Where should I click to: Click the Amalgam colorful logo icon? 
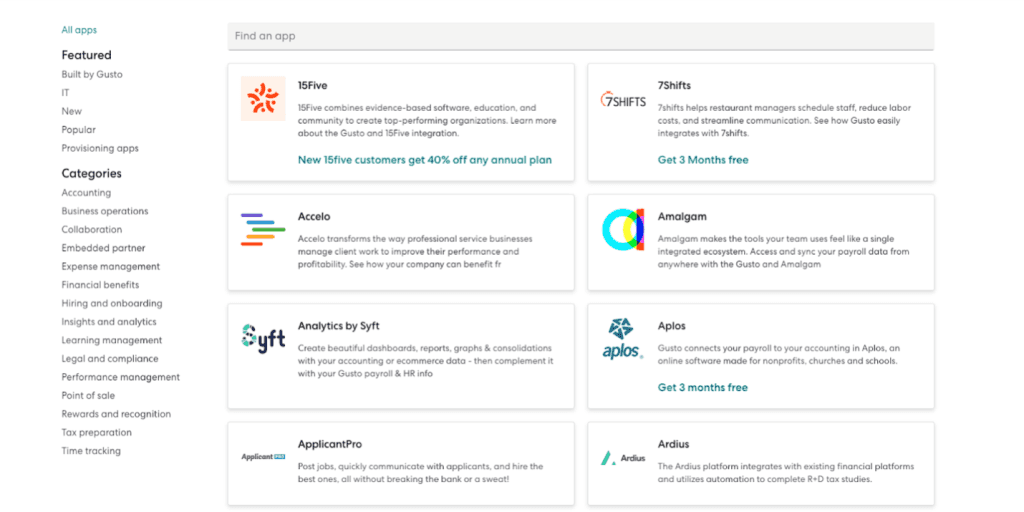(x=623, y=229)
